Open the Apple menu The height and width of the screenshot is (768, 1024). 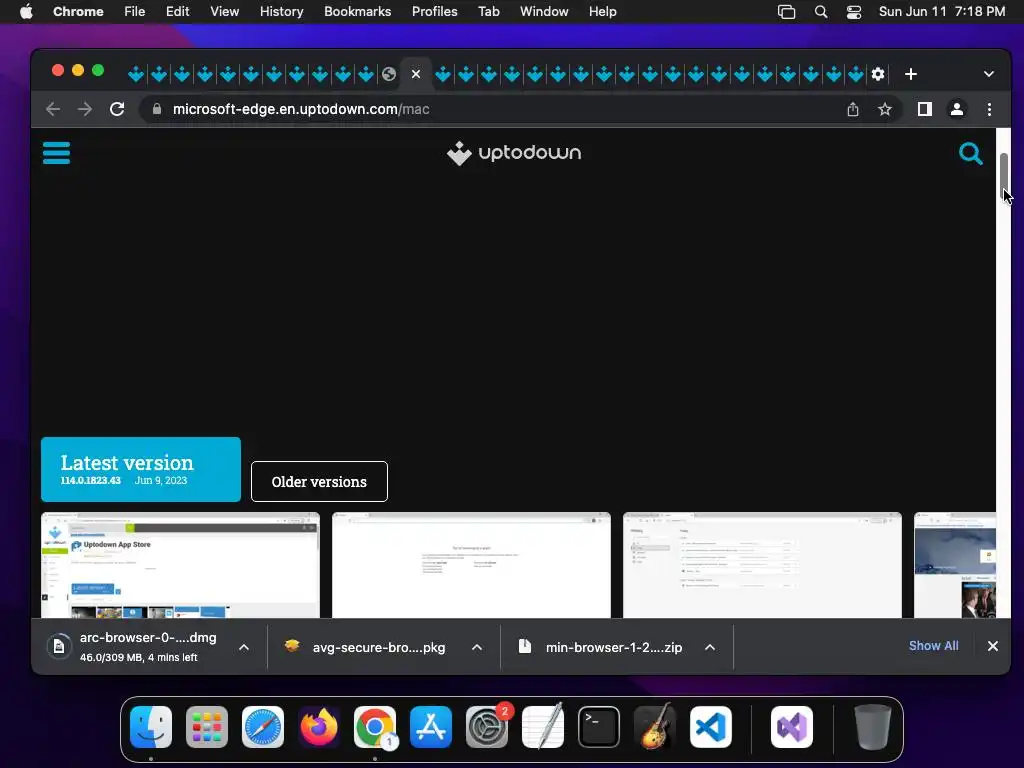coord(26,11)
